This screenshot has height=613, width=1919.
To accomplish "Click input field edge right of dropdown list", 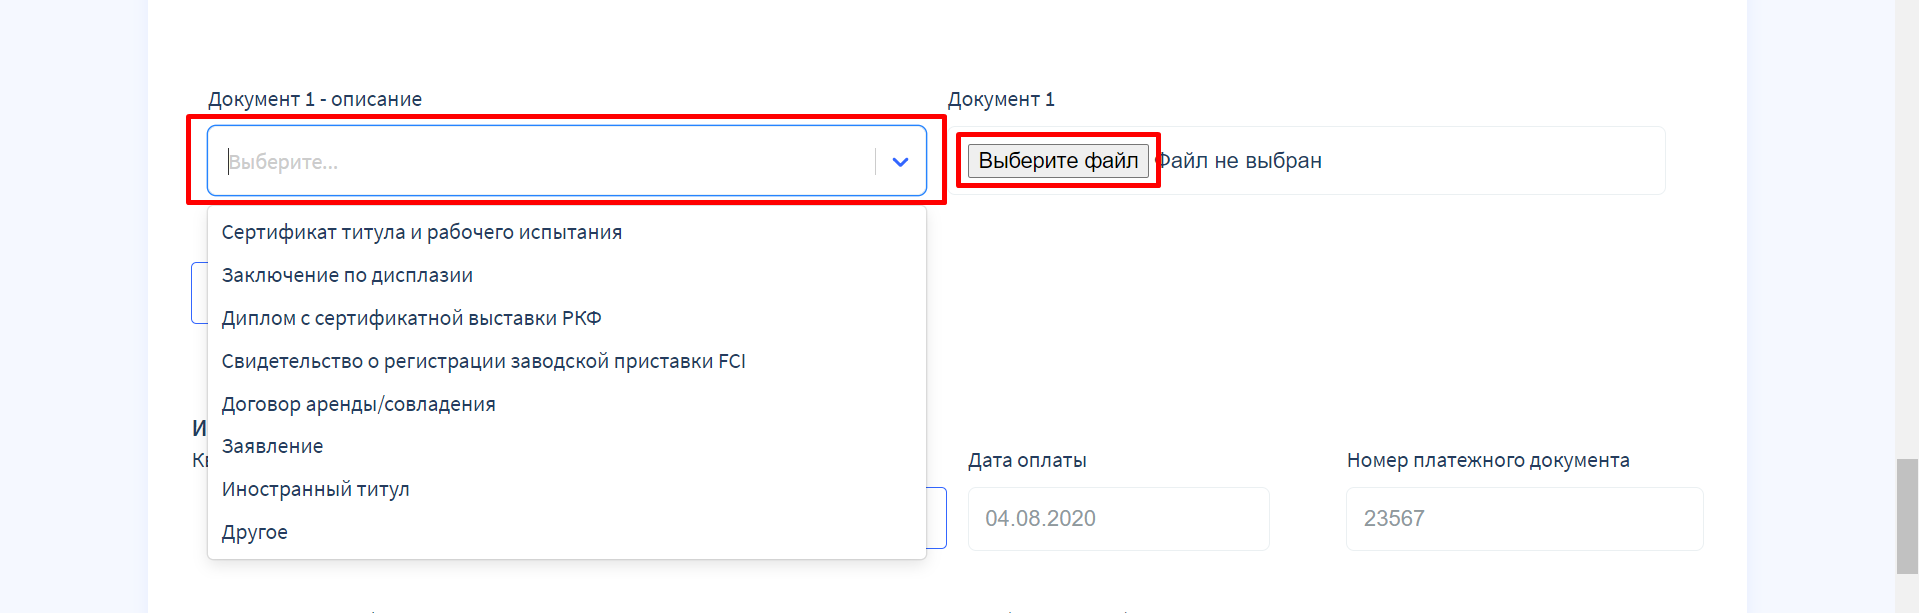I will click(x=937, y=518).
